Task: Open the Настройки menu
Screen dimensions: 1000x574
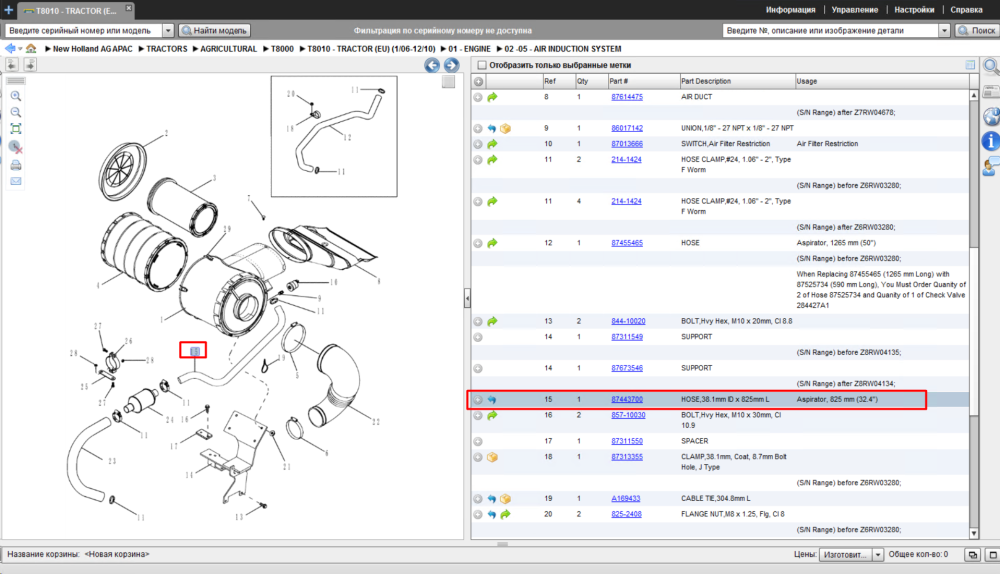Action: [x=914, y=10]
